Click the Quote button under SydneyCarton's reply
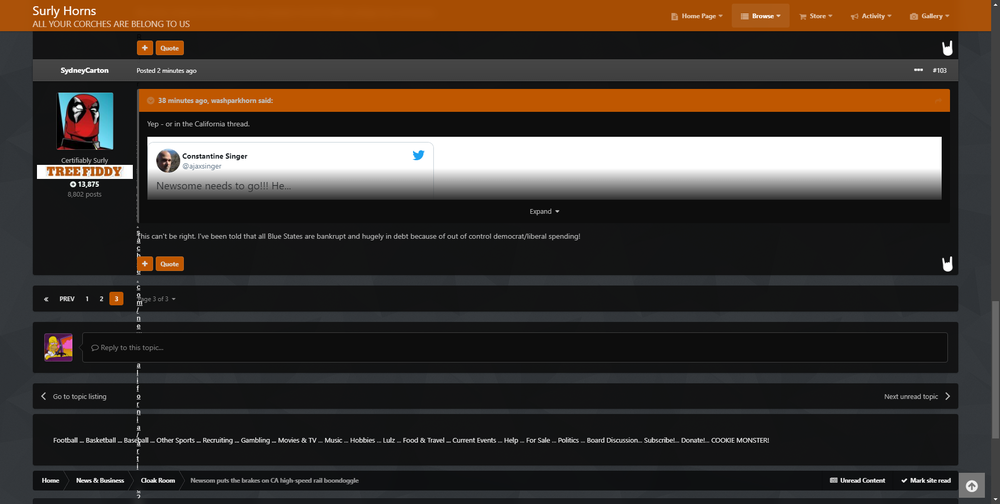1000x504 pixels. click(170, 263)
